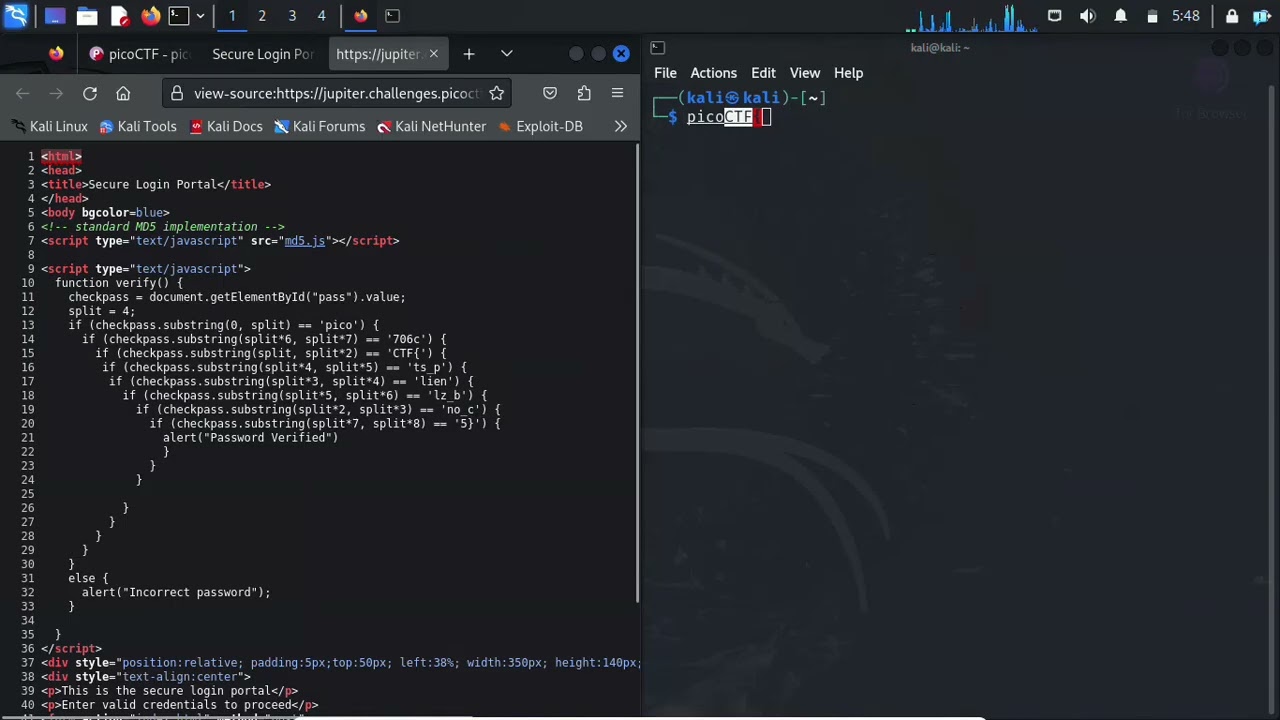Image resolution: width=1280 pixels, height=720 pixels.
Task: Lock the screen with padlock icon
Action: (x=1232, y=16)
